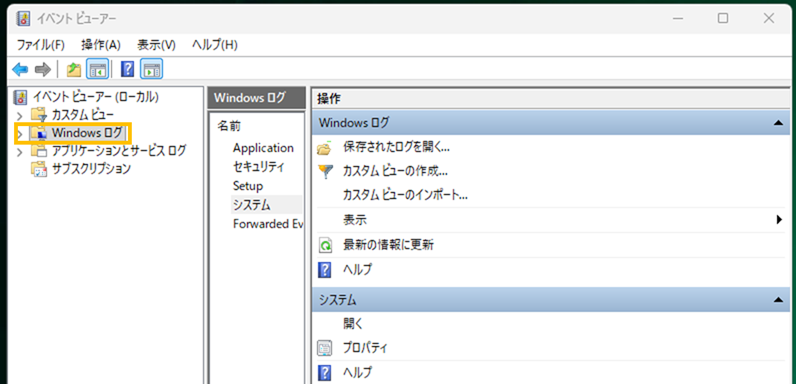This screenshot has width=796, height=384.
Task: Maximize the Event Viewer window
Action: pyautogui.click(x=723, y=18)
